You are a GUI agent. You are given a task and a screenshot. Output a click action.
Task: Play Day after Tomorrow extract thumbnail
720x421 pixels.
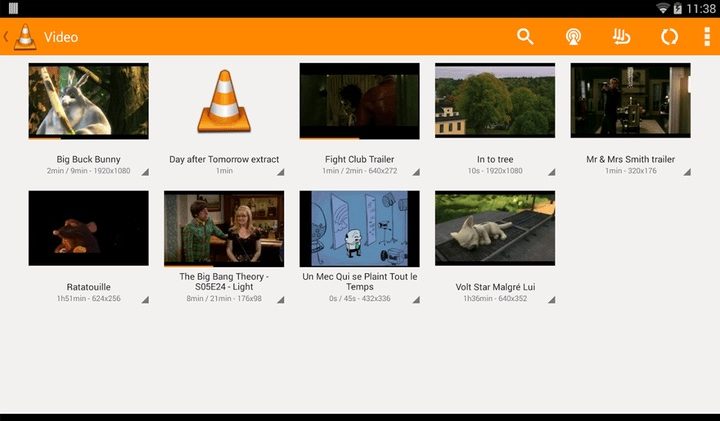click(x=224, y=101)
